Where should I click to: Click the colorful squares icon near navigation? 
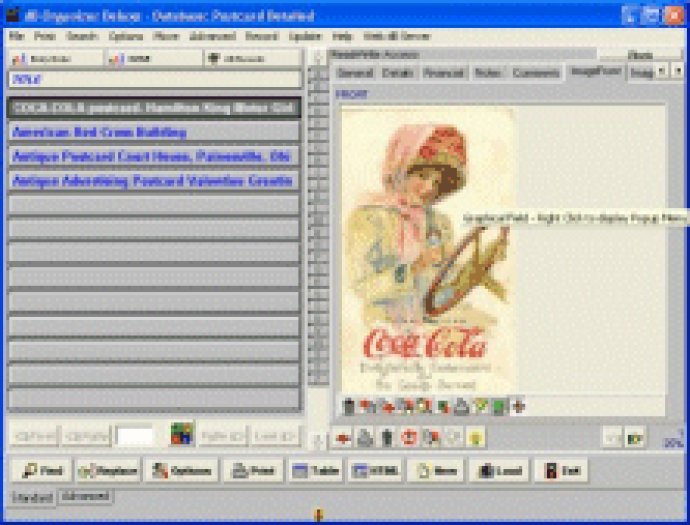182,434
